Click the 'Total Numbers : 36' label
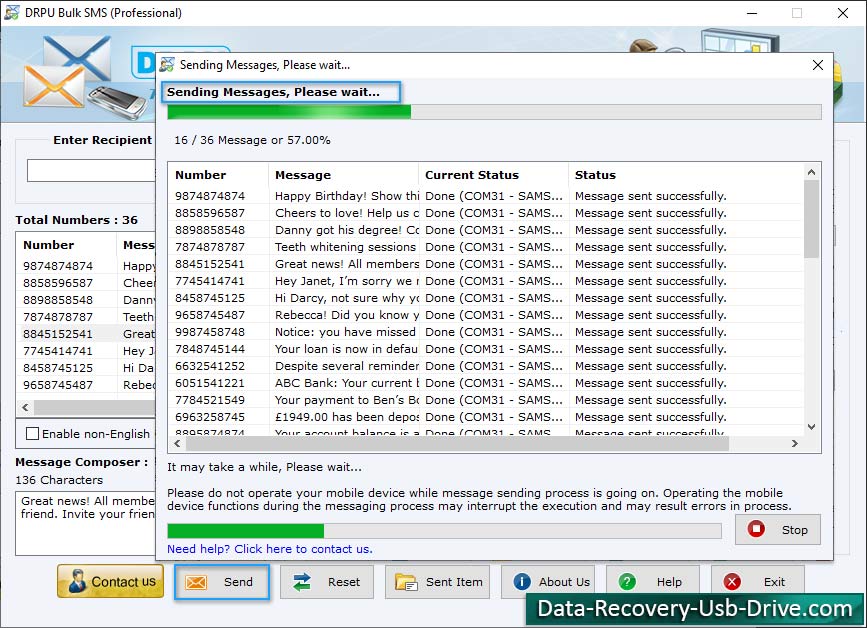Screen dimensions: 867x628 (76, 219)
